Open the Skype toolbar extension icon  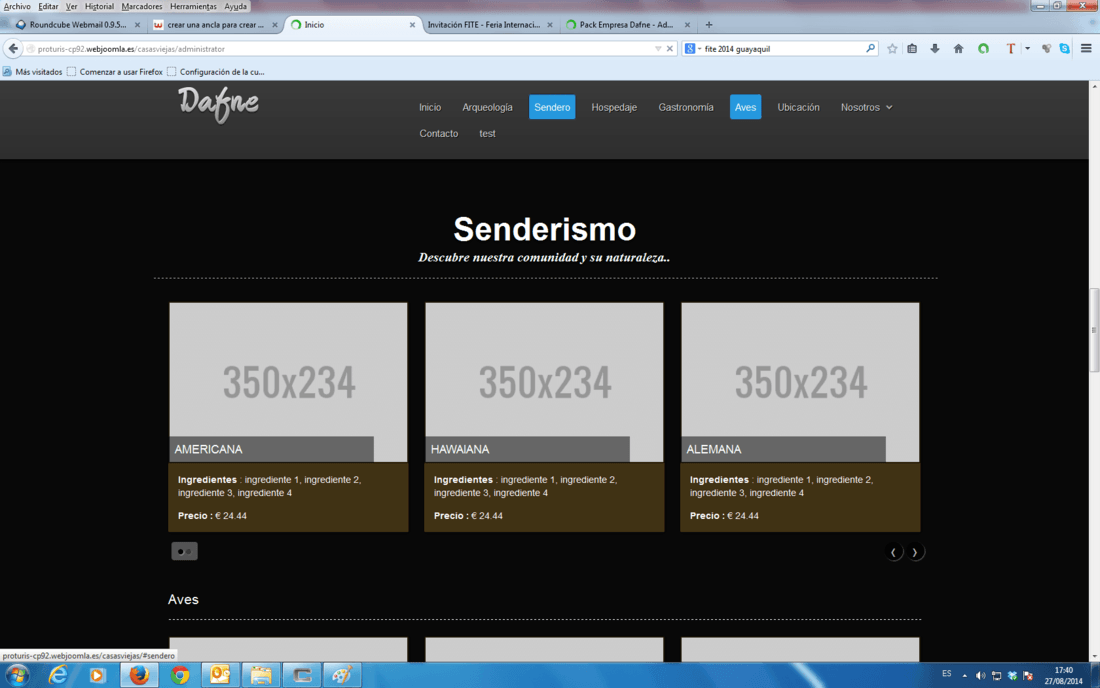pyautogui.click(x=1064, y=48)
